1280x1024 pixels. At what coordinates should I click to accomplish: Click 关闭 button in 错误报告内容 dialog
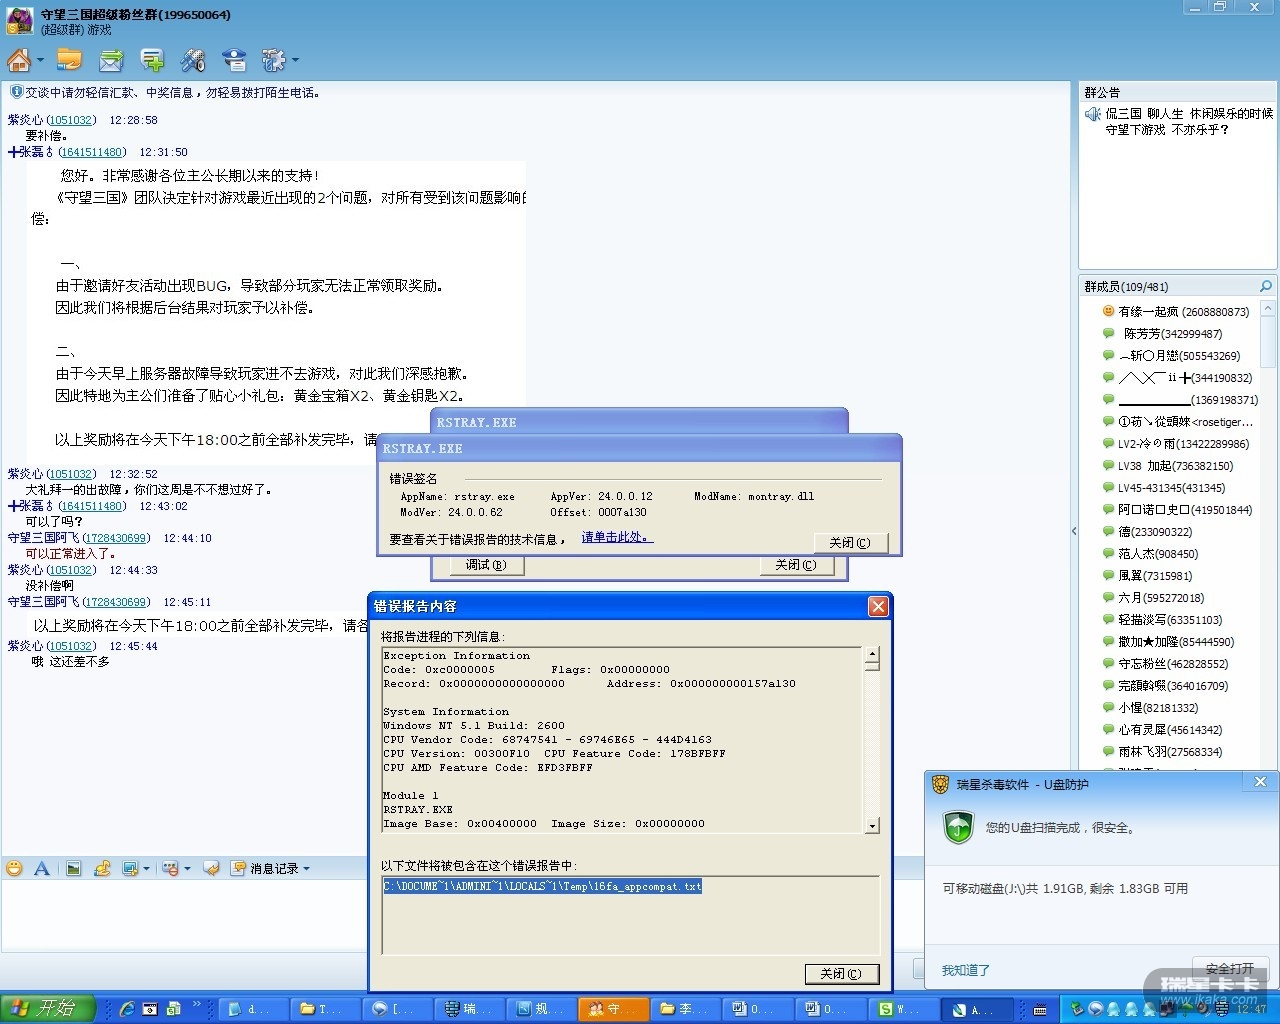tap(841, 973)
